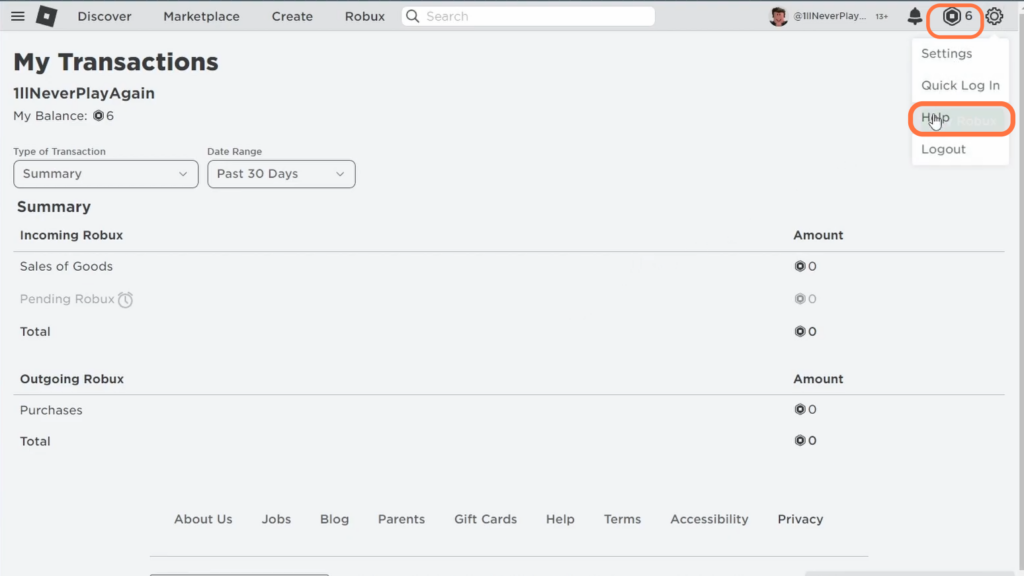Viewport: 1024px width, 576px height.
Task: Open the Help footer link
Action: coord(560,519)
